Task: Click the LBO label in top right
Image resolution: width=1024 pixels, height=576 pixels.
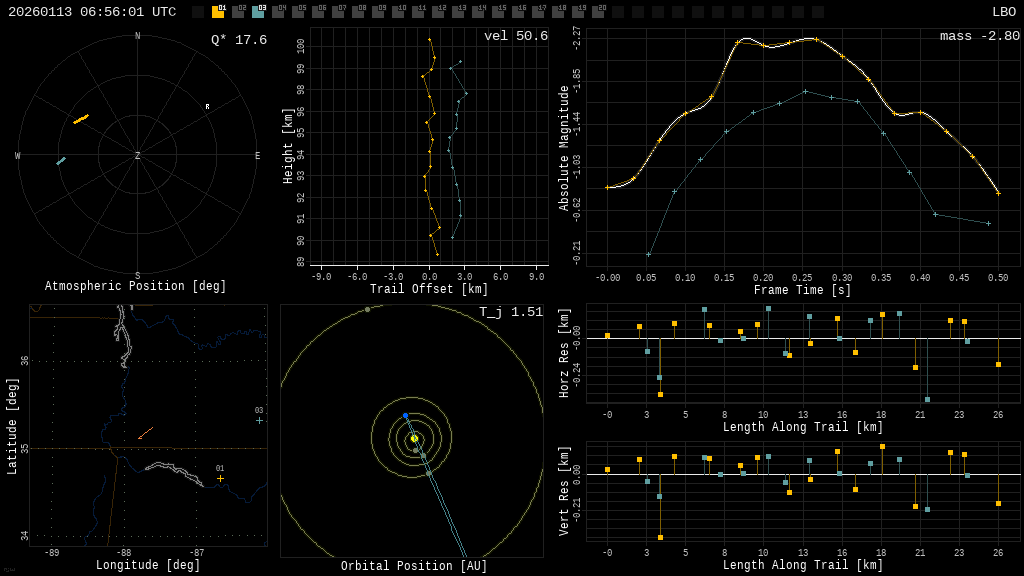Action: (1003, 12)
